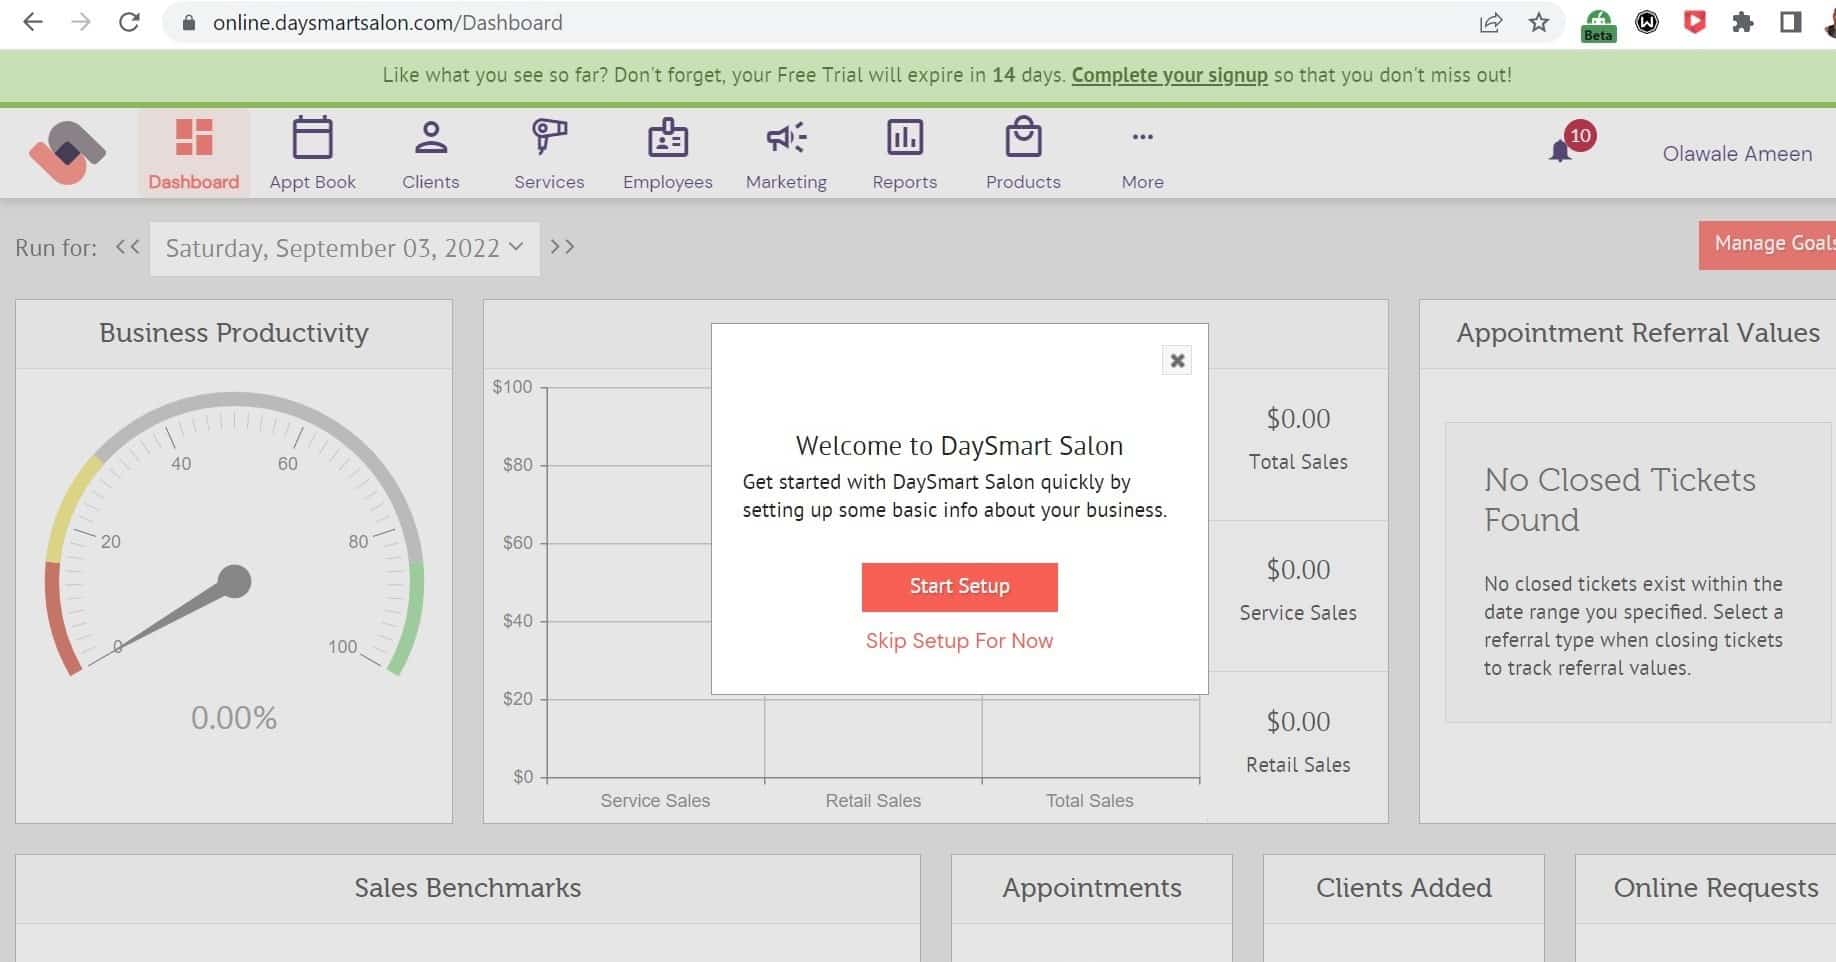
Task: Click the Retail Sales chart axis label
Action: [873, 801]
